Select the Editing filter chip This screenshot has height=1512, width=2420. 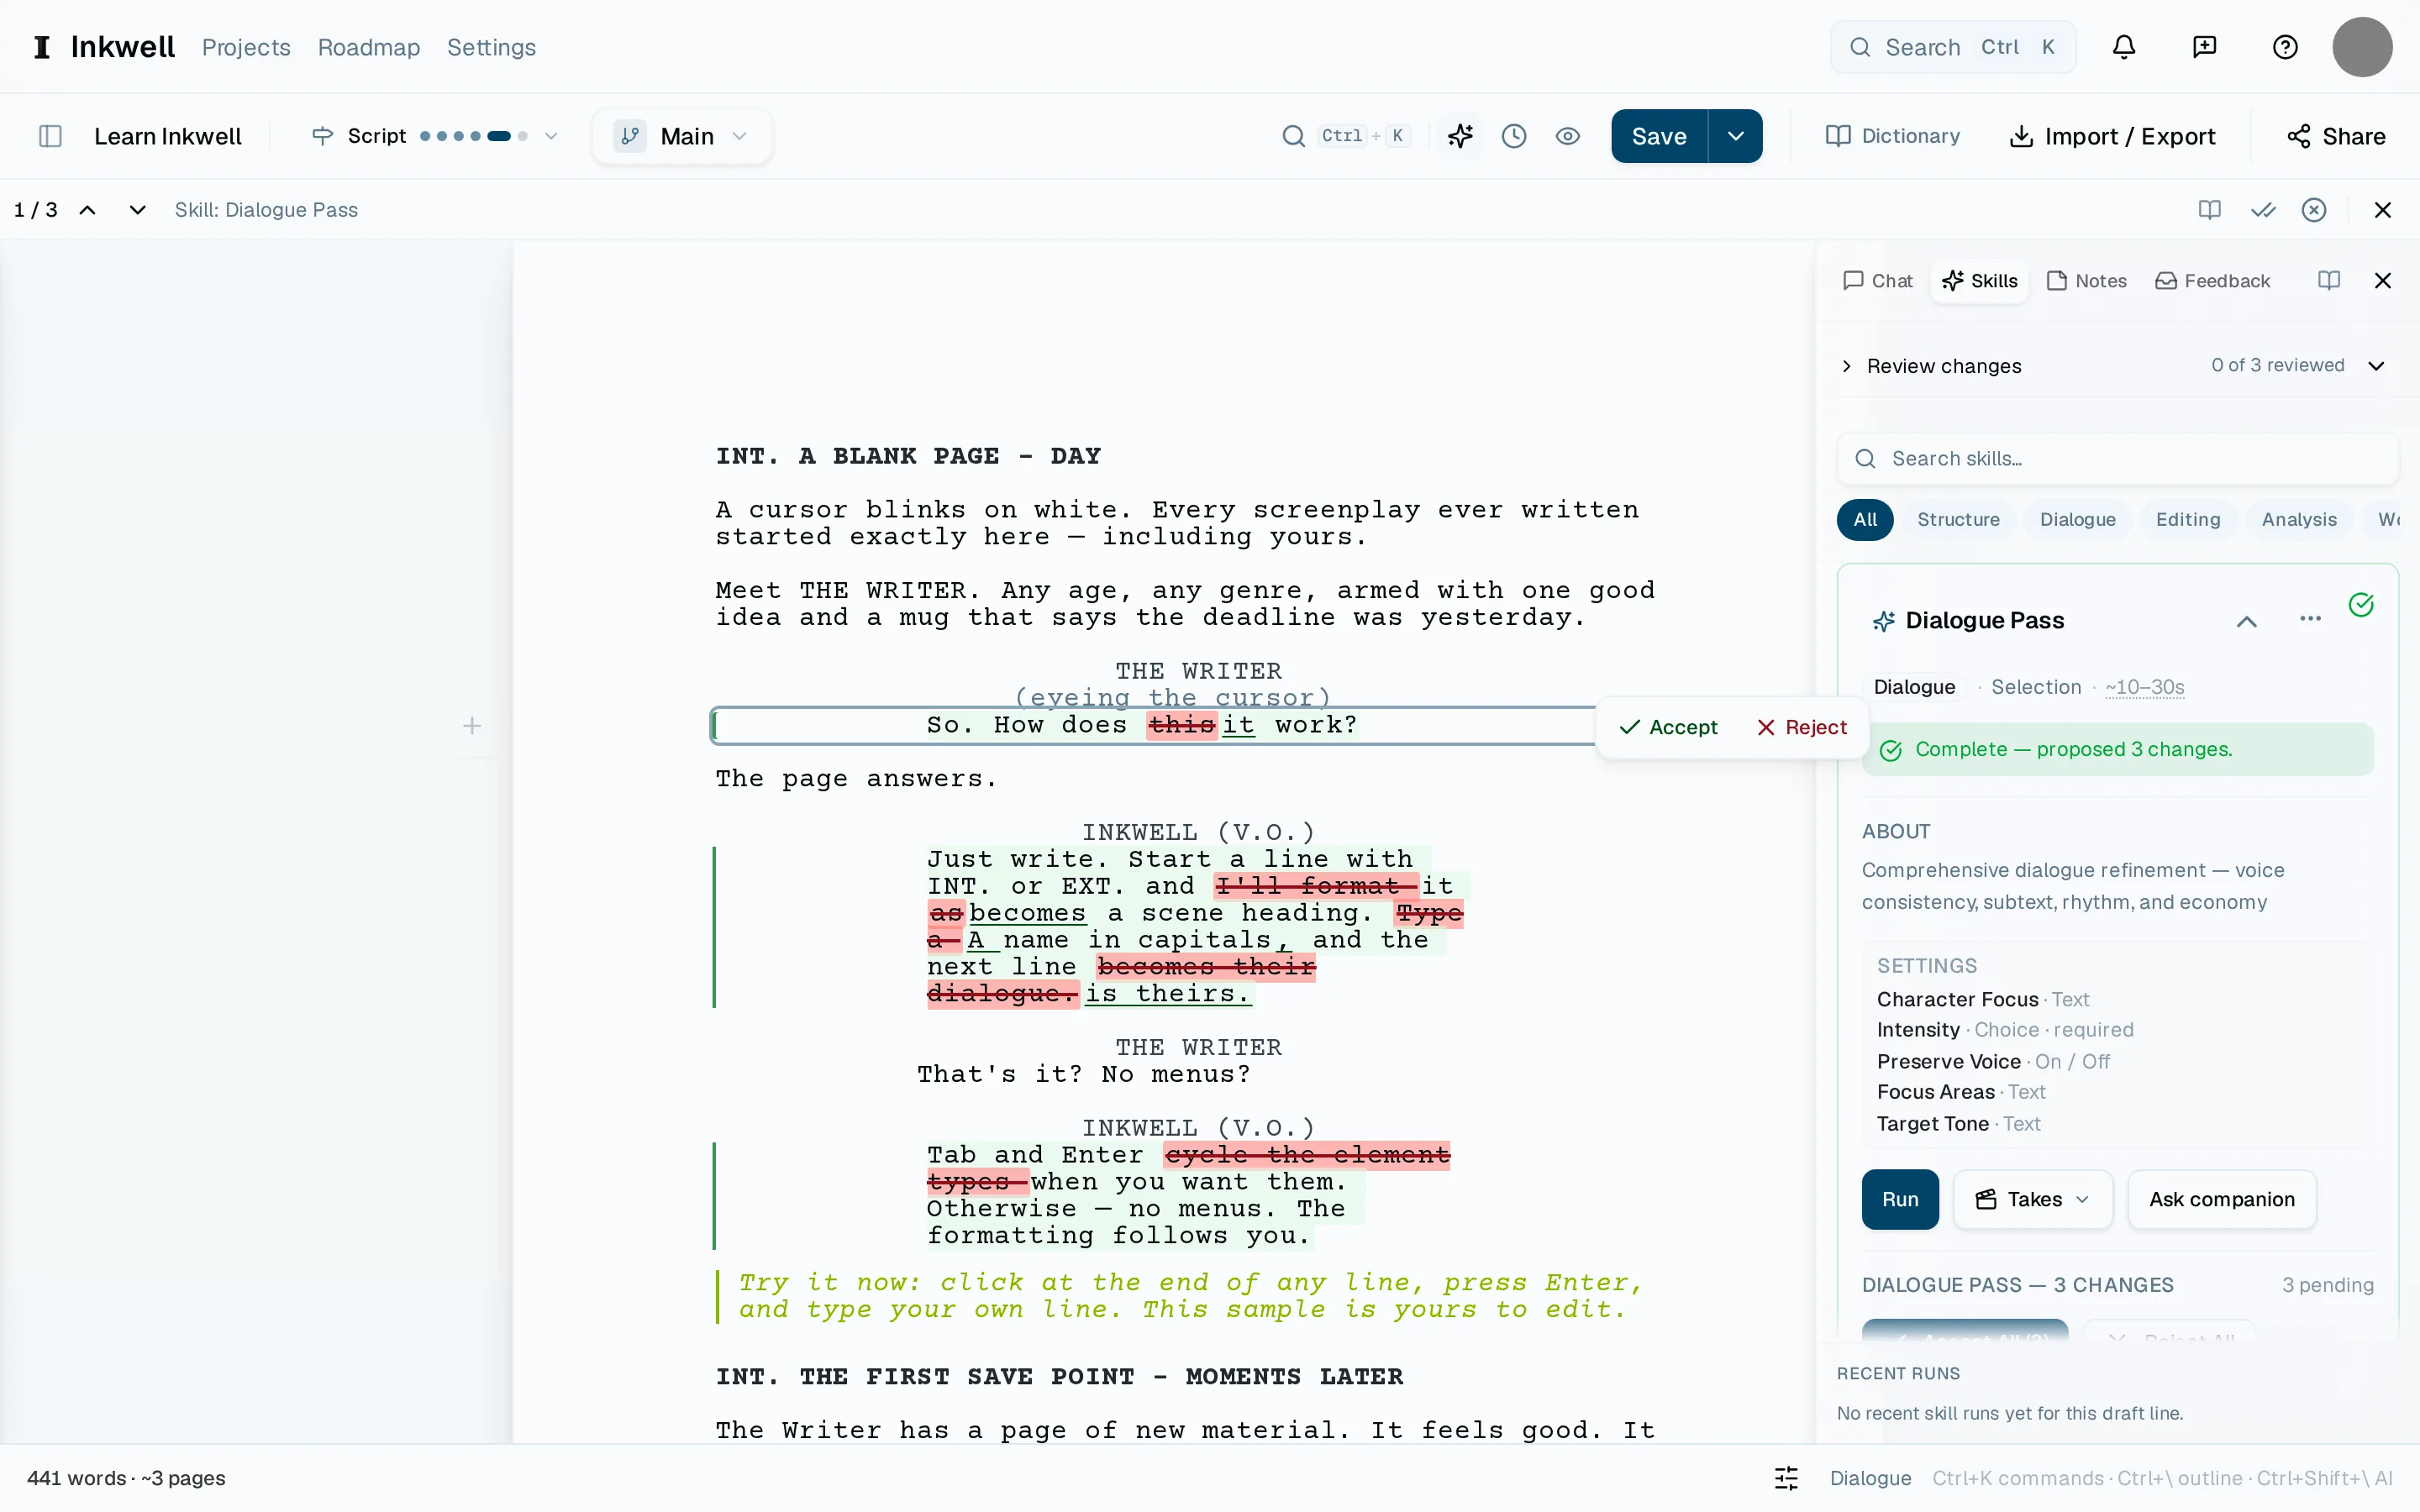[x=2188, y=520]
